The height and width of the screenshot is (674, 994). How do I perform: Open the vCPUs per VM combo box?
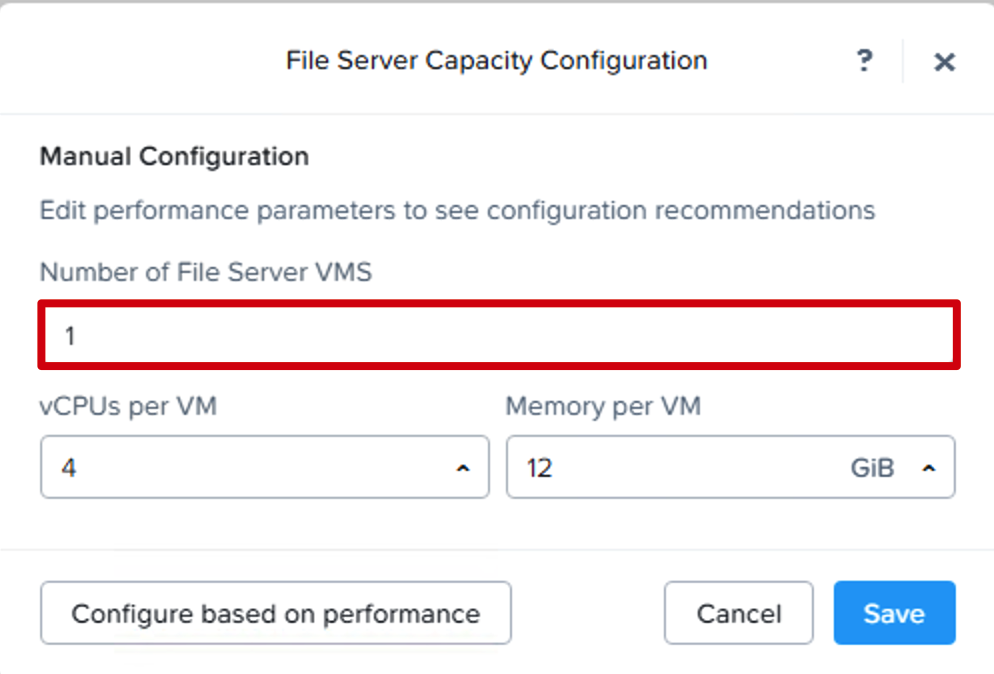(x=265, y=467)
